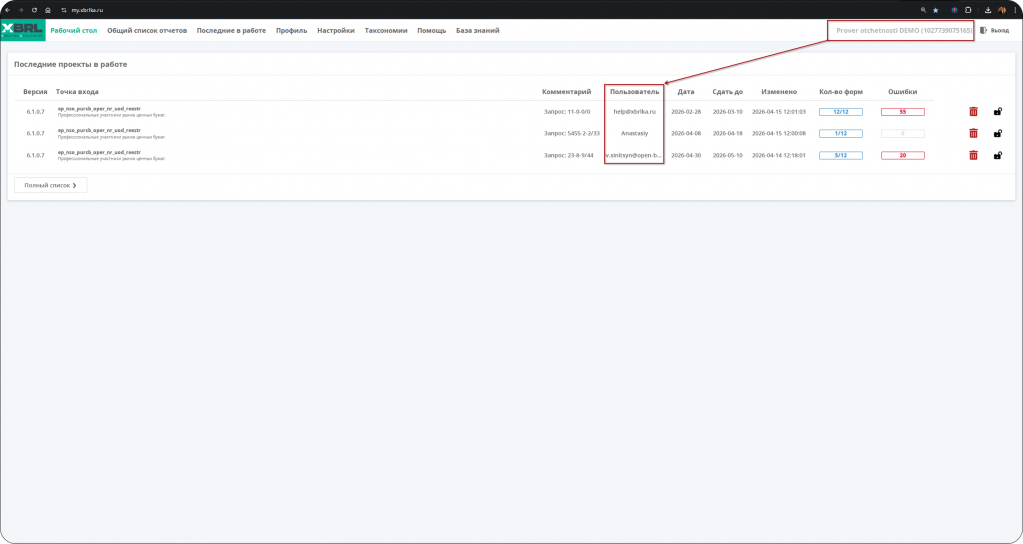Open entry point in the 11-0-0/0 row
Viewport: 1023px width, 544px height.
pyautogui.click(x=99, y=109)
